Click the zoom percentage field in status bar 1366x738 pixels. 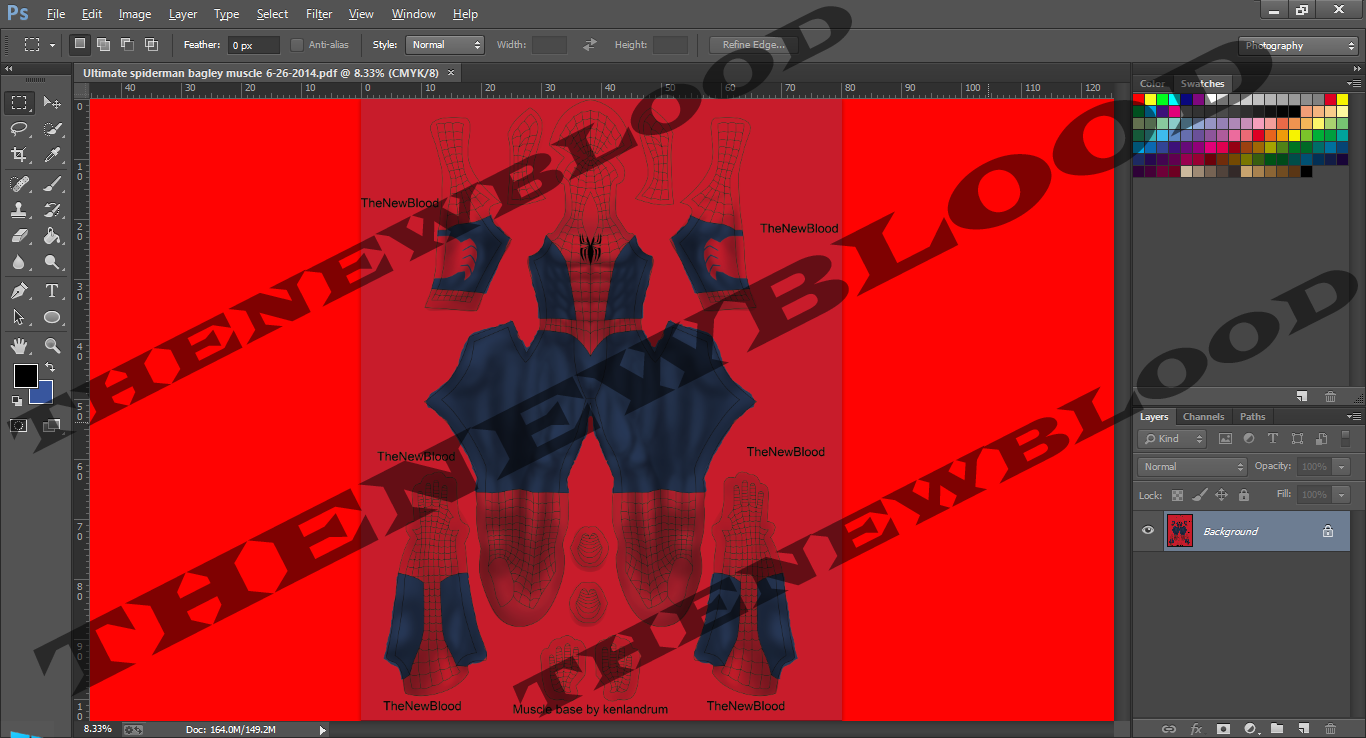click(x=98, y=729)
